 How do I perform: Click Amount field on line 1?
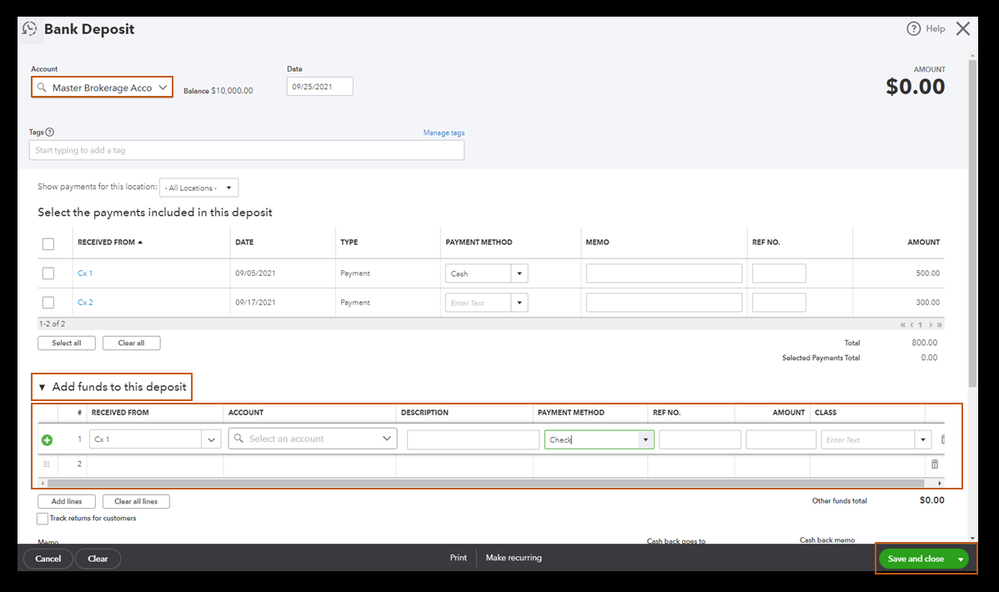click(781, 440)
